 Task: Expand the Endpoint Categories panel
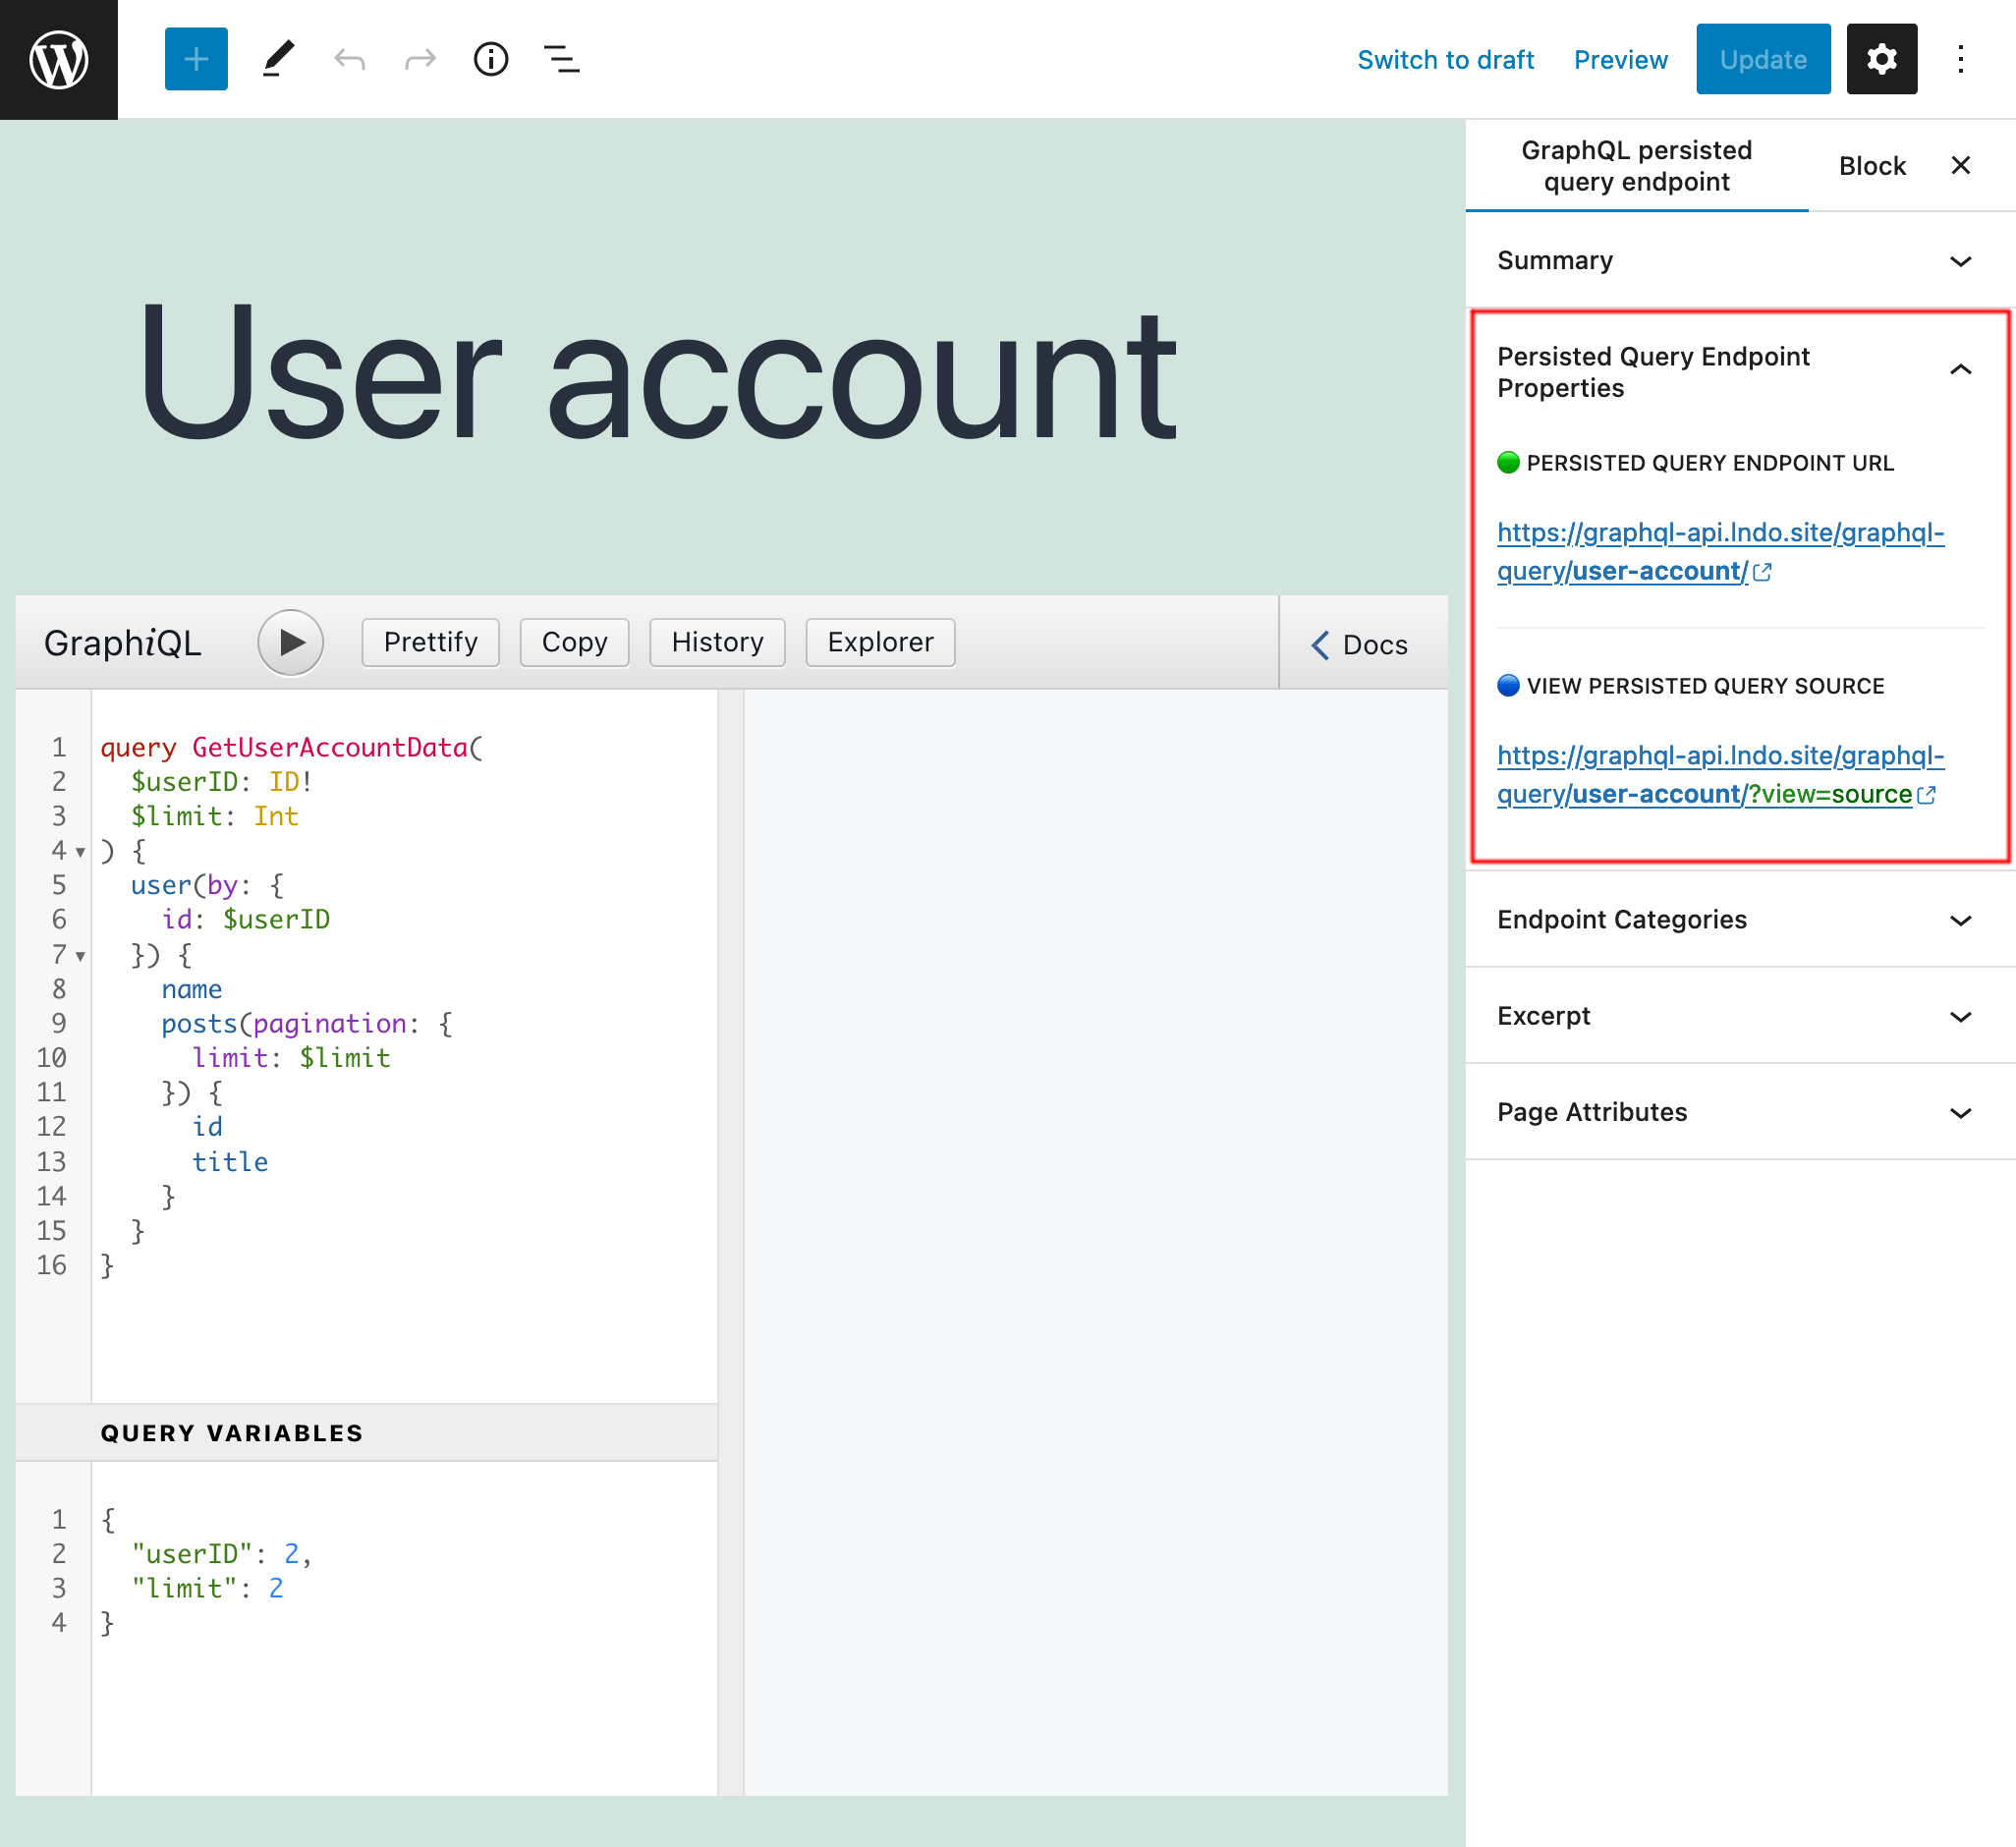[x=1740, y=920]
